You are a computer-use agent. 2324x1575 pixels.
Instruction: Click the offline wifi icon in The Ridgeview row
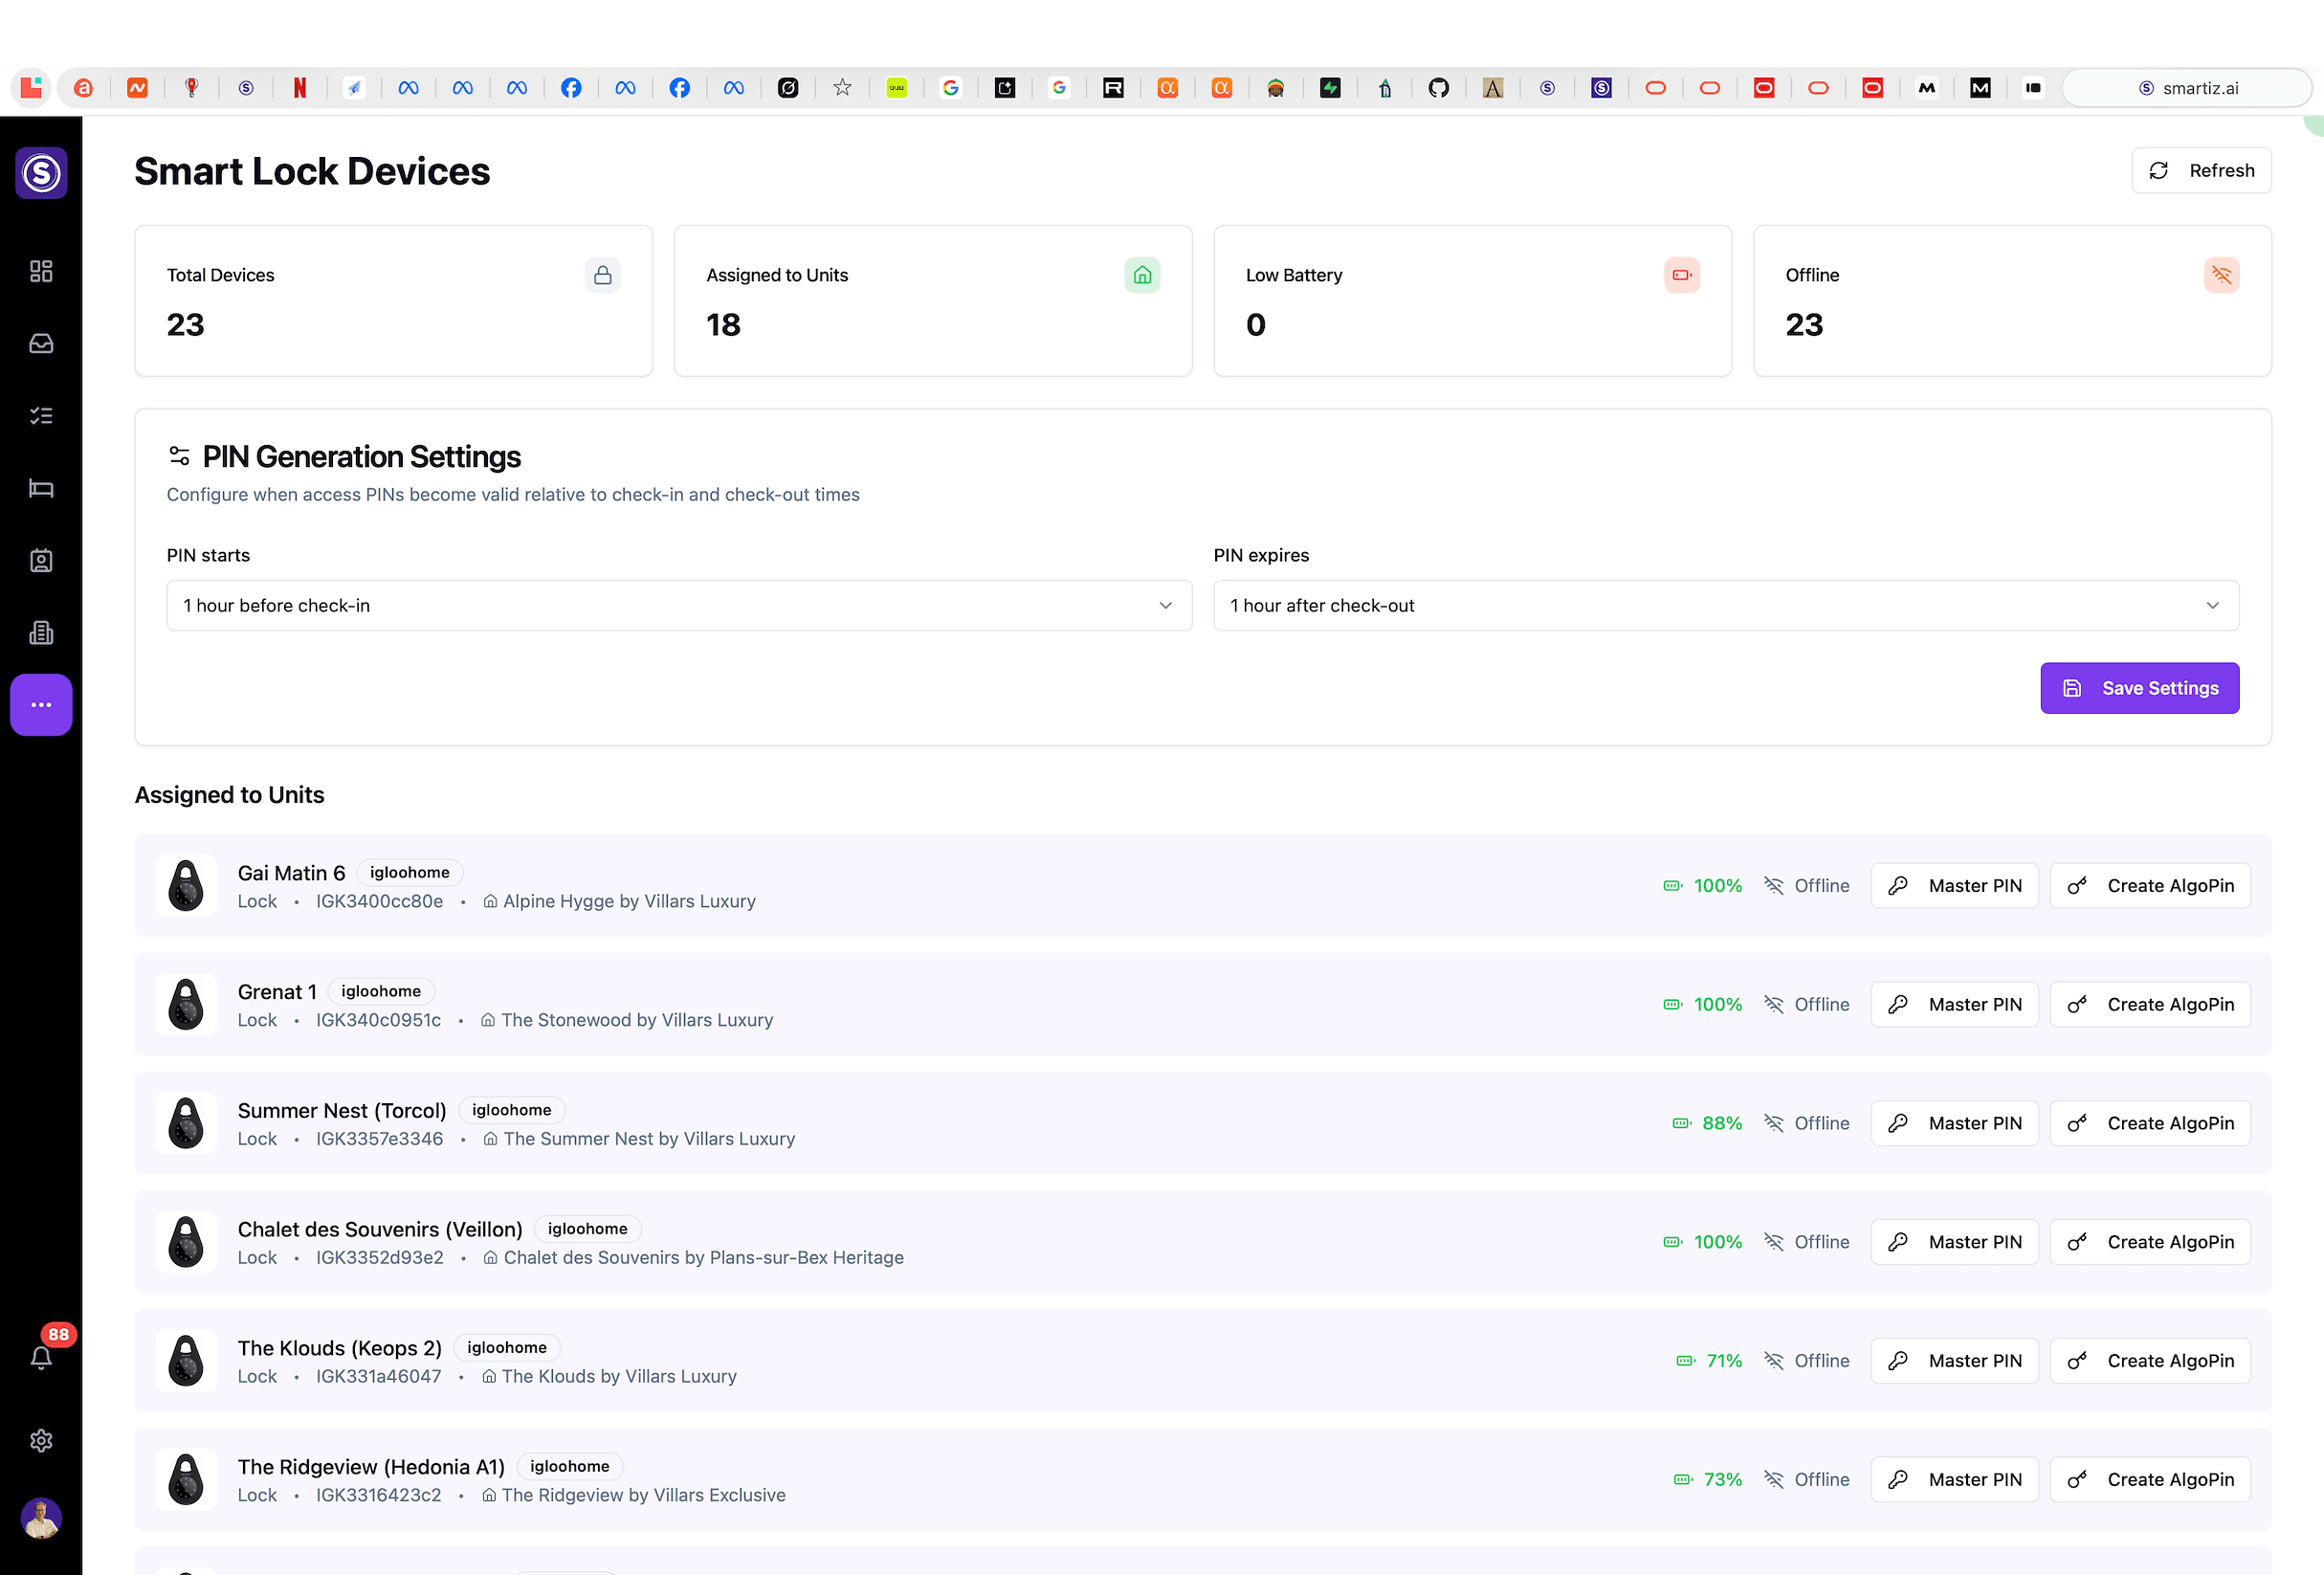tap(1774, 1479)
